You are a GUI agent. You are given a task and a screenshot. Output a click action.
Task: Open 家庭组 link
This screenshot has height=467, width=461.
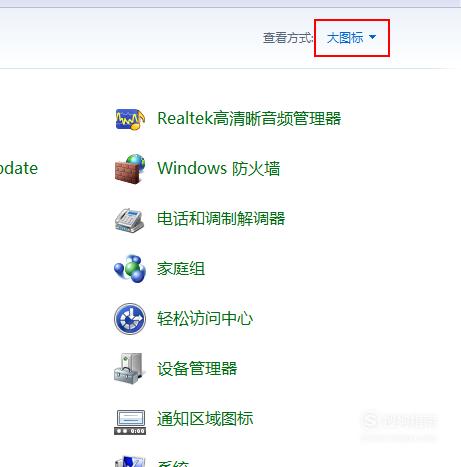(x=181, y=269)
